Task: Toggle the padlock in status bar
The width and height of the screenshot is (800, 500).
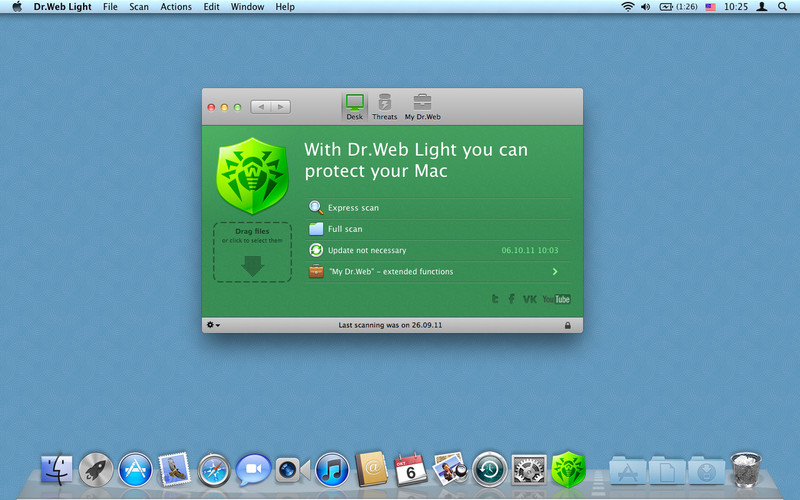Action: [567, 325]
